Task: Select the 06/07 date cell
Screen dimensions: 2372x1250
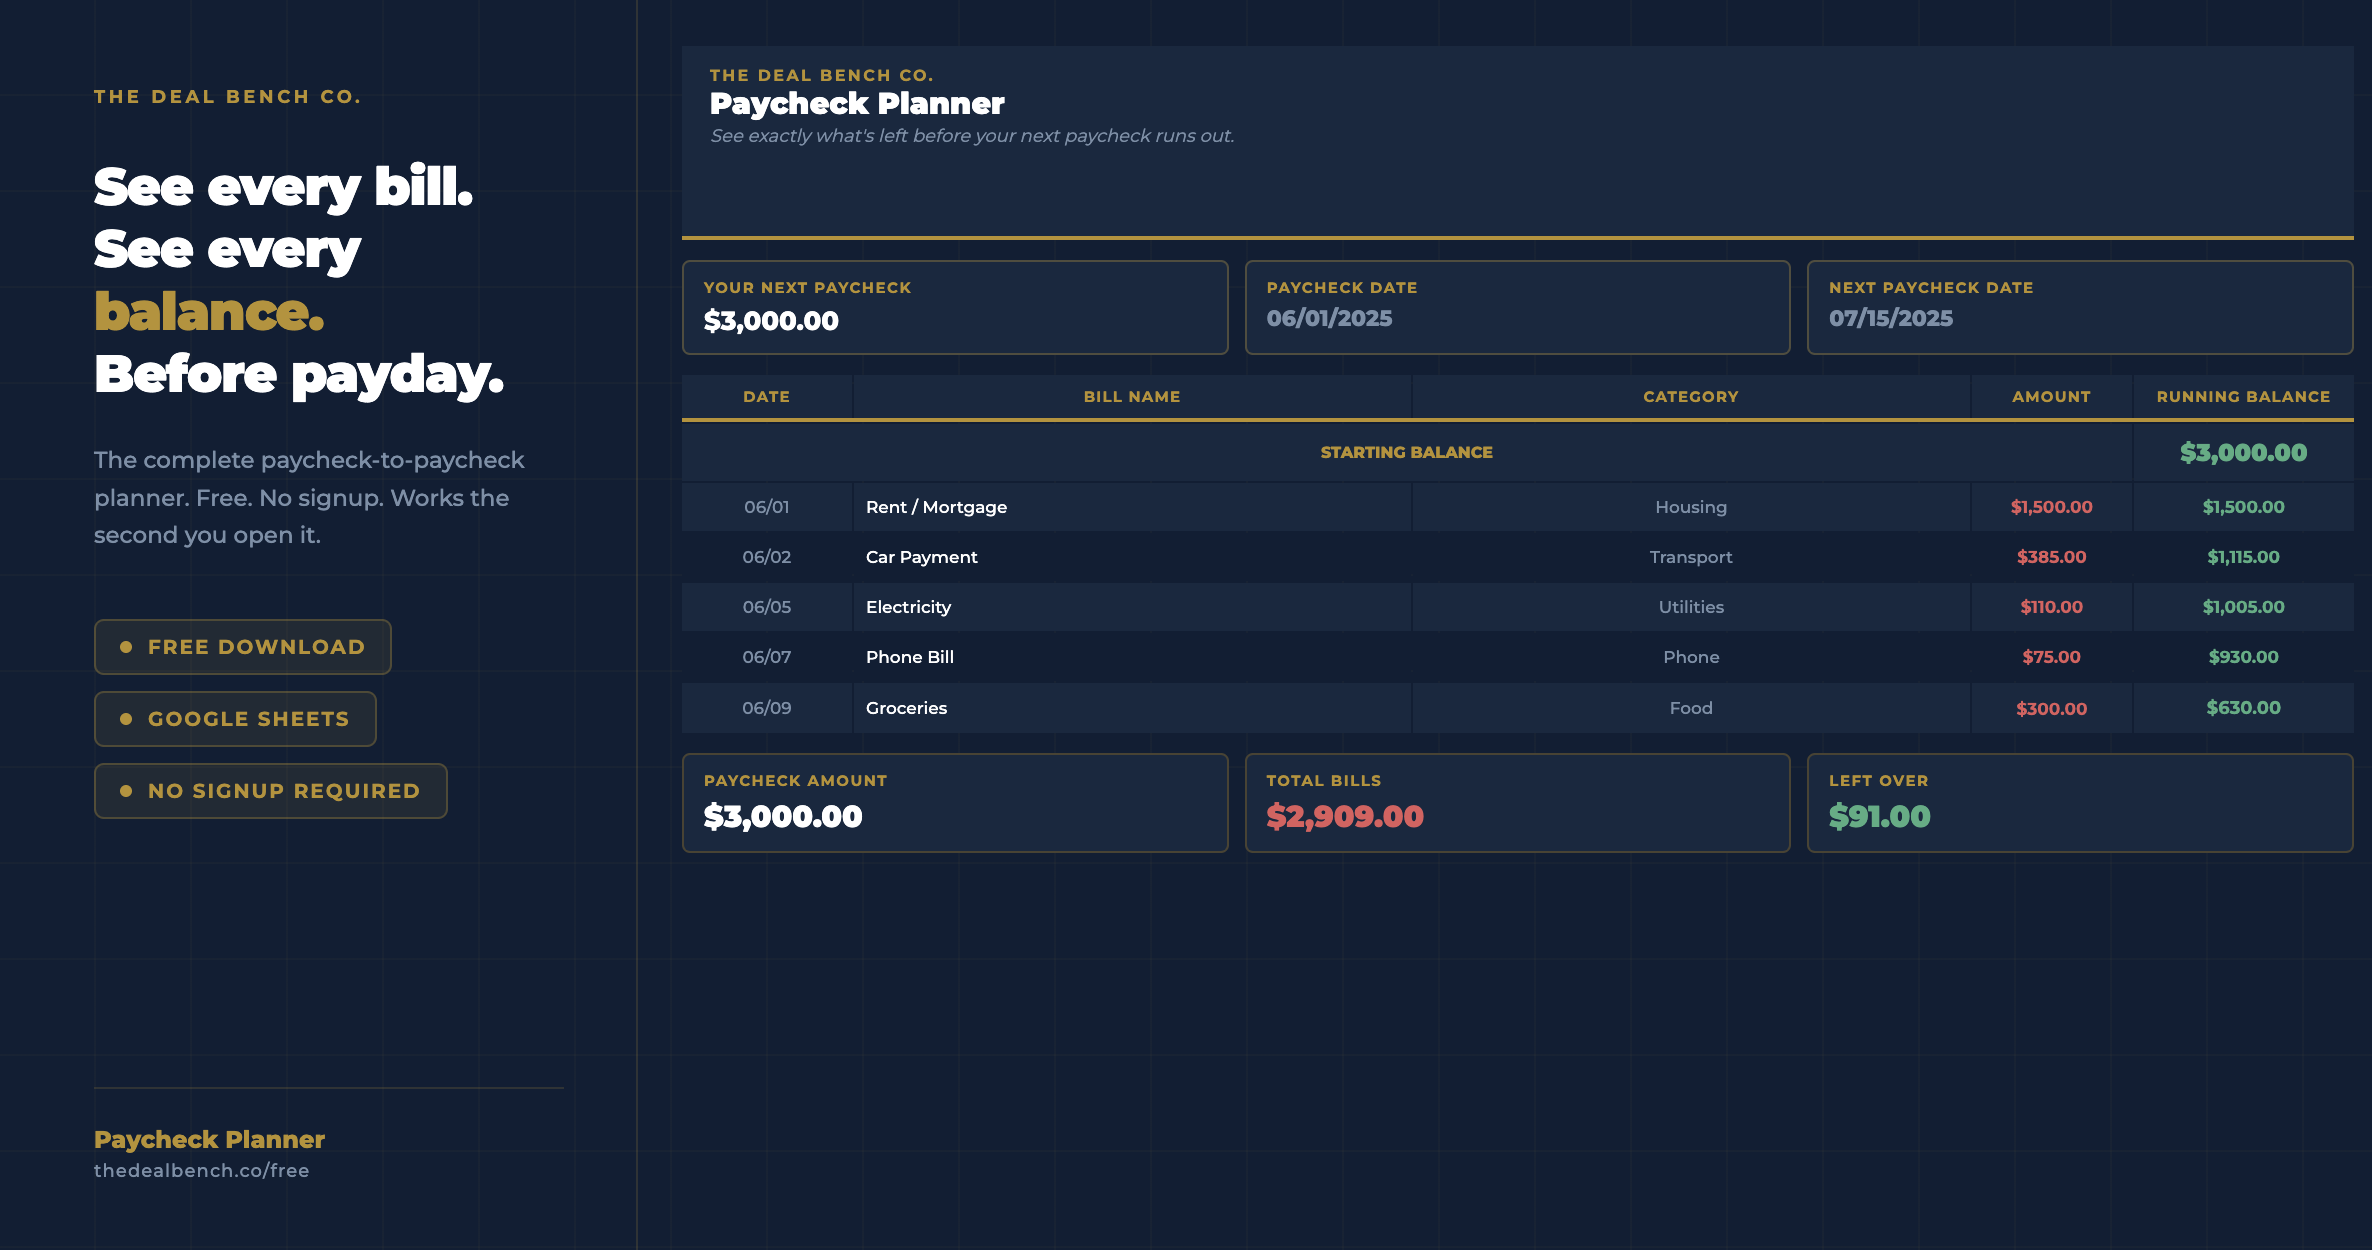Action: (x=766, y=657)
